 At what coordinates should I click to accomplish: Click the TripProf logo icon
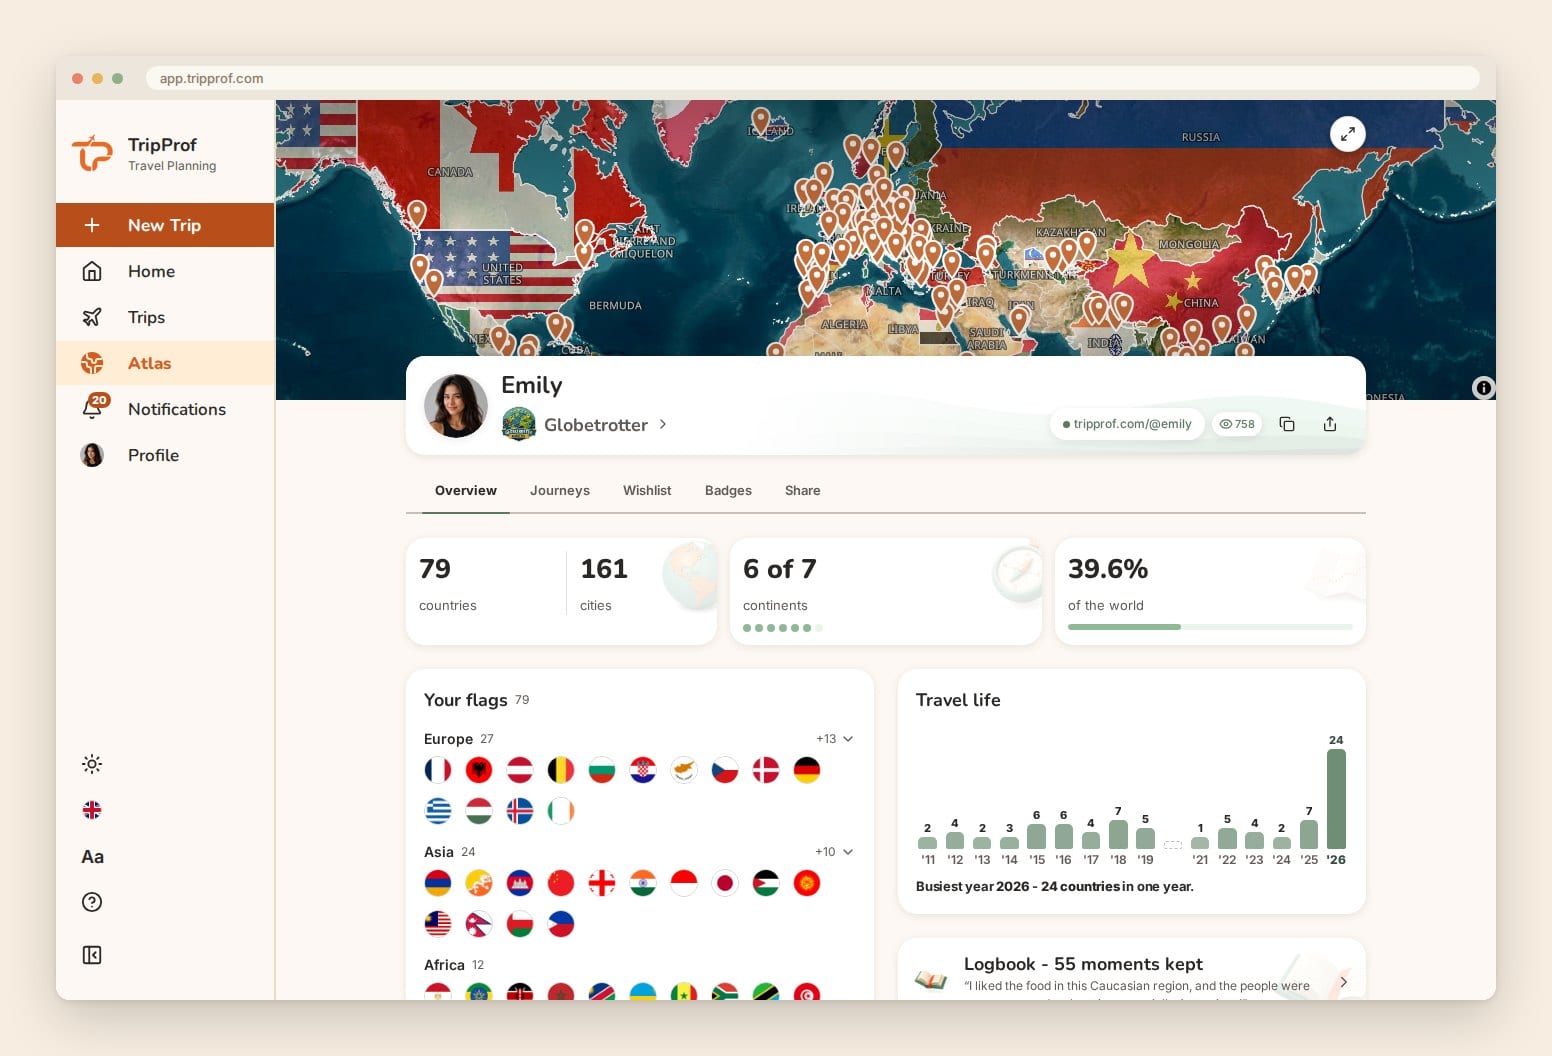[92, 153]
